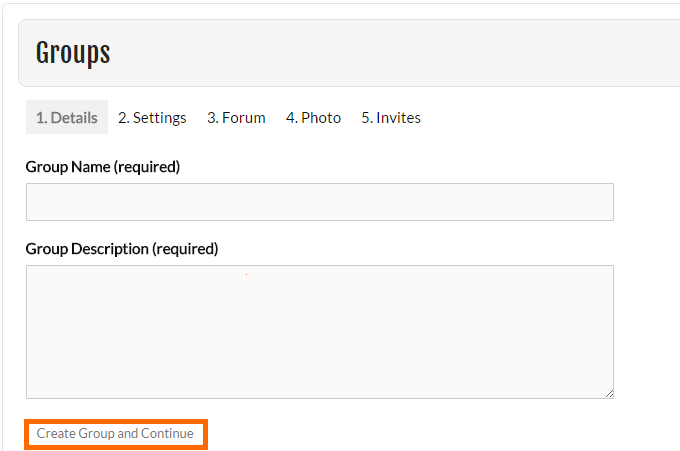Choose the Photo upload step
This screenshot has height=451, width=680.
point(314,118)
